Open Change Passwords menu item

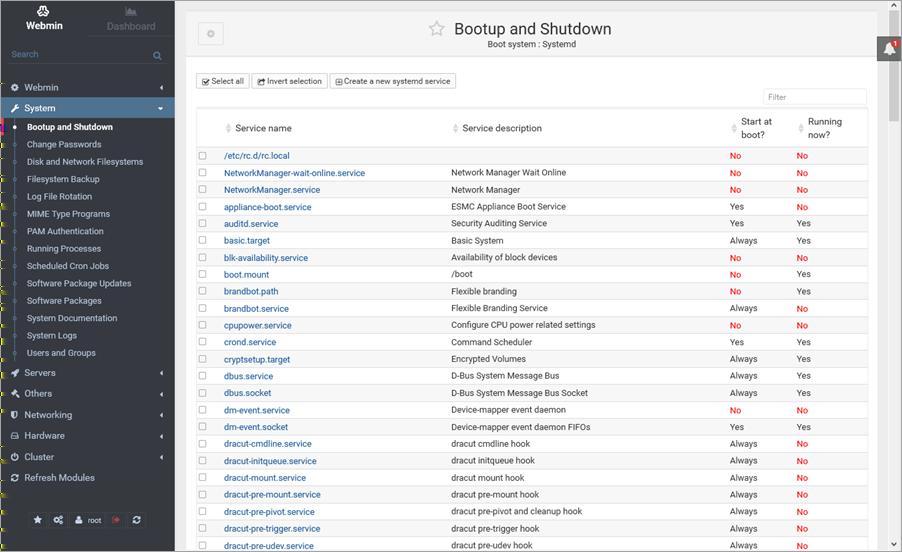coord(64,144)
